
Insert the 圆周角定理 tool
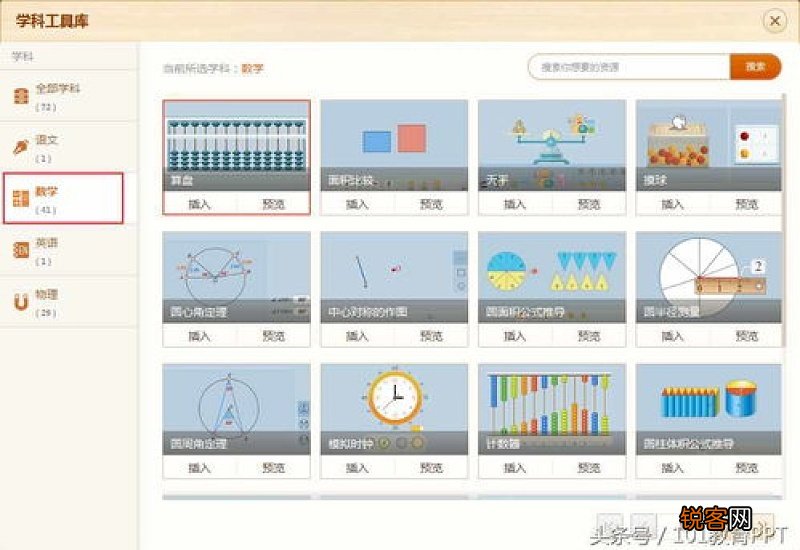[199, 467]
